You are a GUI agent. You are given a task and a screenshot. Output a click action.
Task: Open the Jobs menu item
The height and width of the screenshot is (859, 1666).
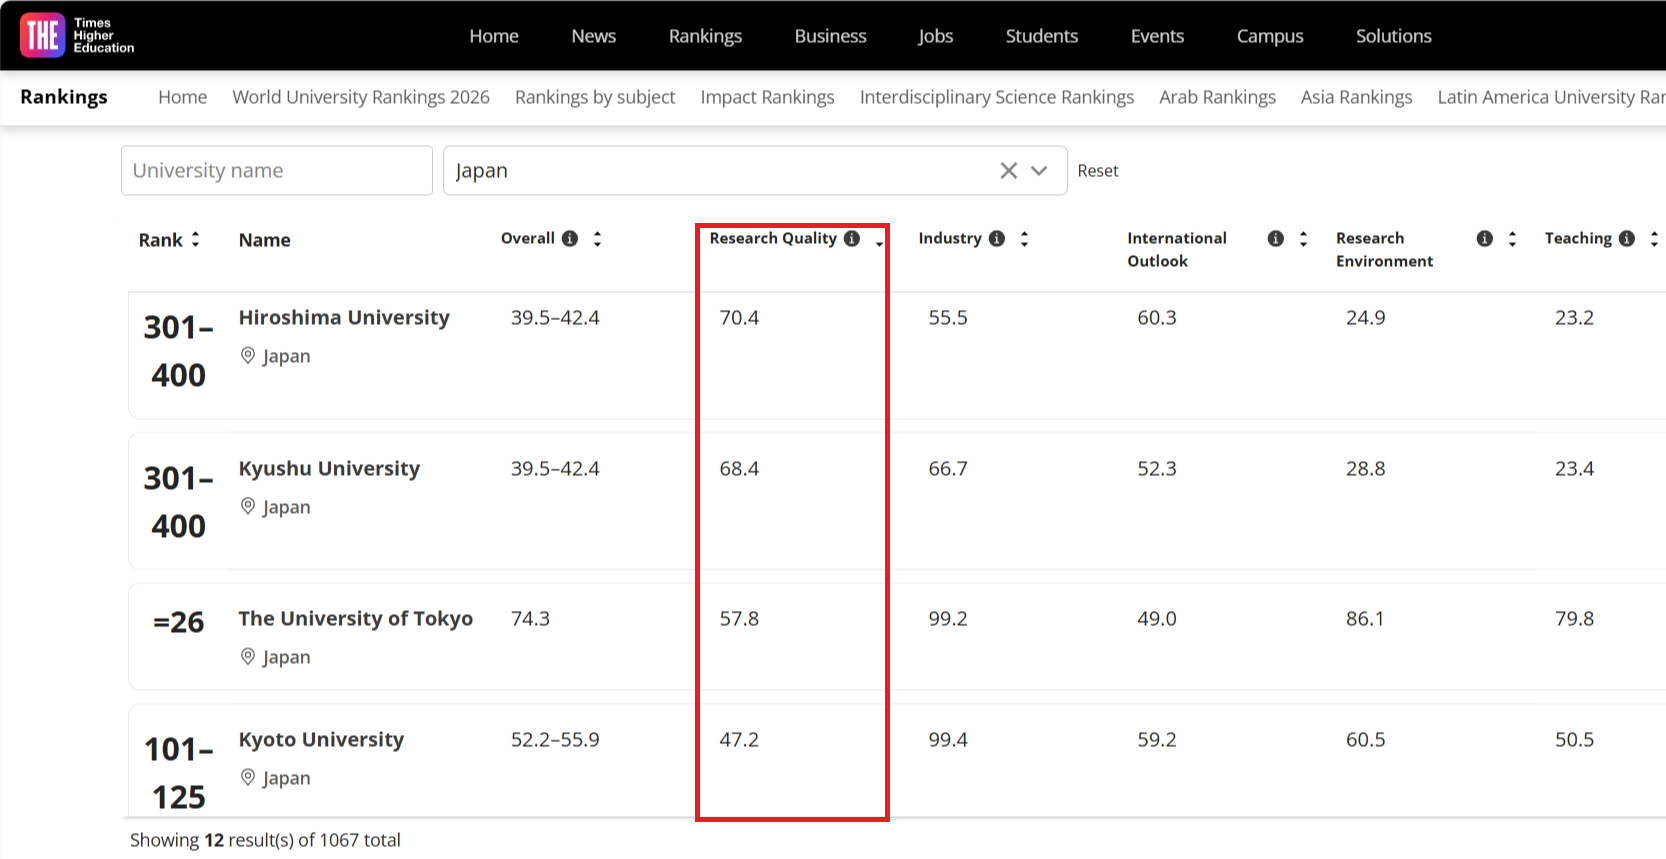935,36
